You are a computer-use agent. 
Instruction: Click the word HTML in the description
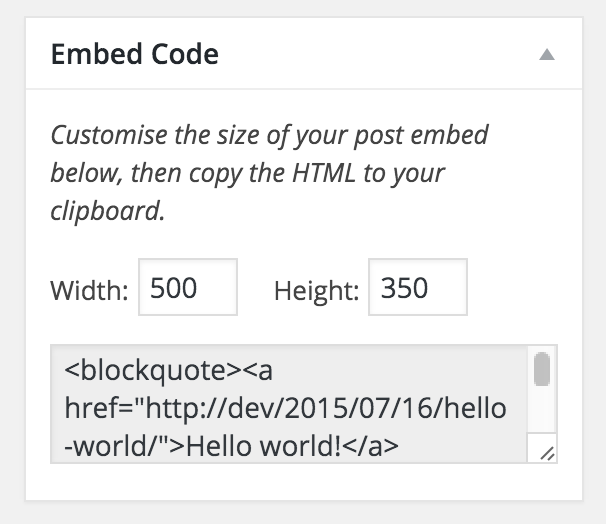coord(323,172)
